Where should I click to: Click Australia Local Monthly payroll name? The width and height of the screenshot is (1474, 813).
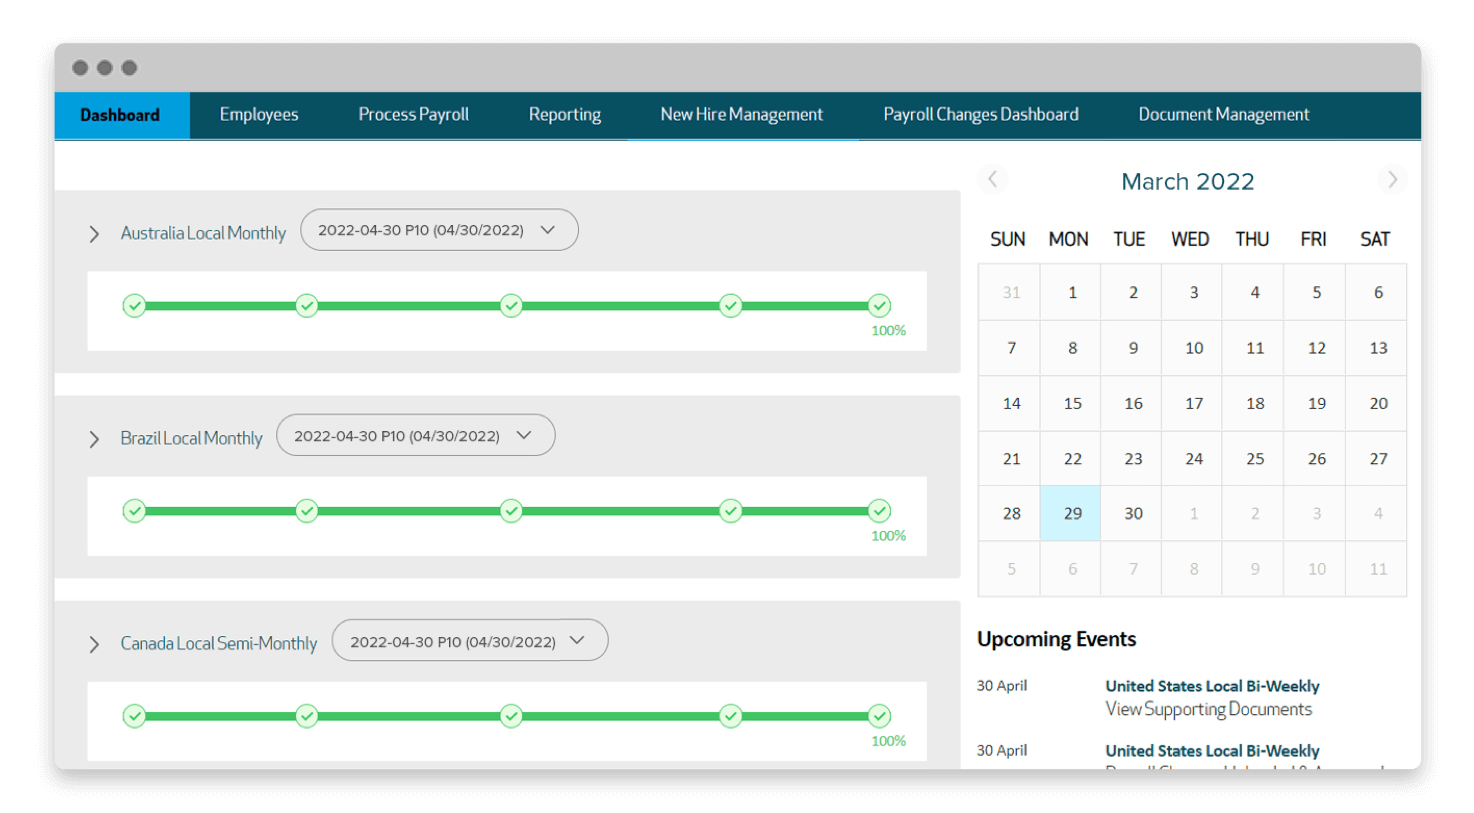point(203,233)
